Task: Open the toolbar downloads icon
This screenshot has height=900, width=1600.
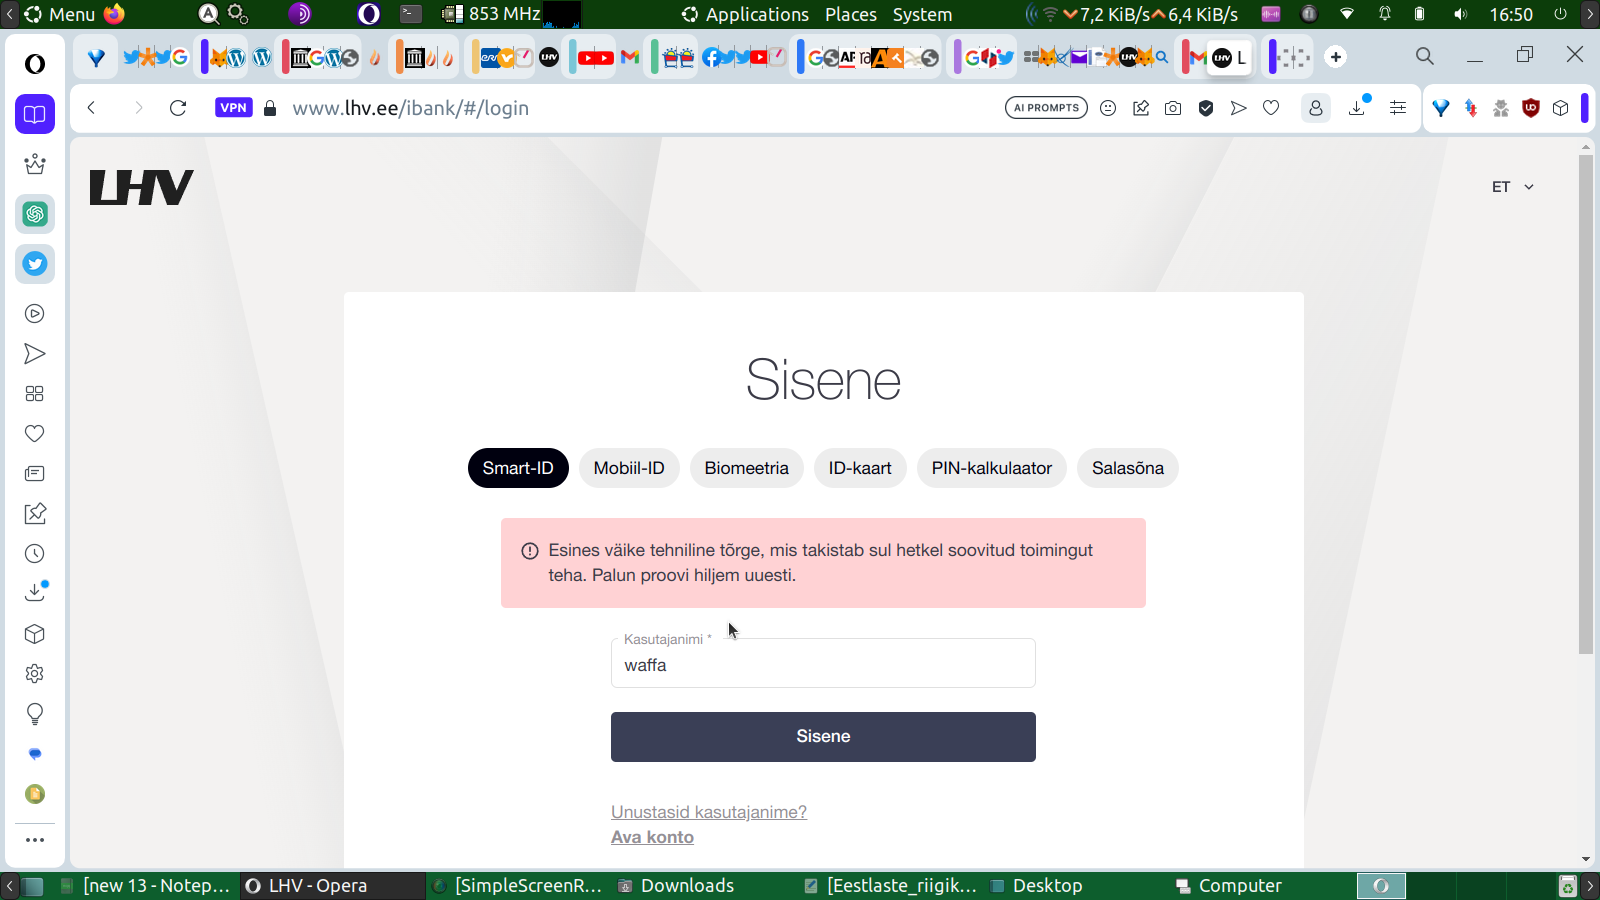Action: point(1358,106)
